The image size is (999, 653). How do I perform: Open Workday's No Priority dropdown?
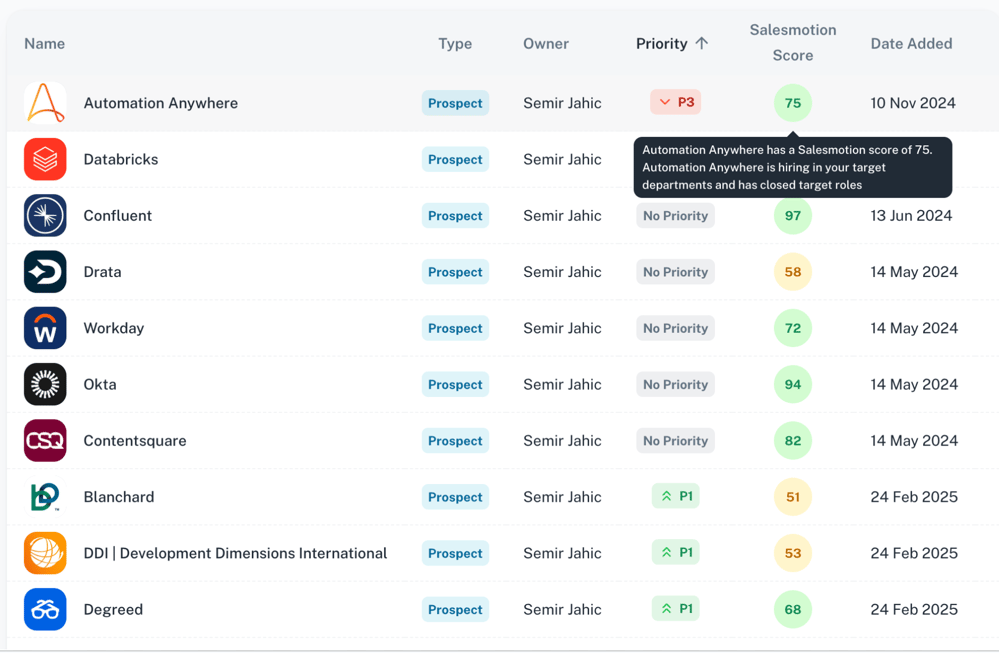coord(675,328)
